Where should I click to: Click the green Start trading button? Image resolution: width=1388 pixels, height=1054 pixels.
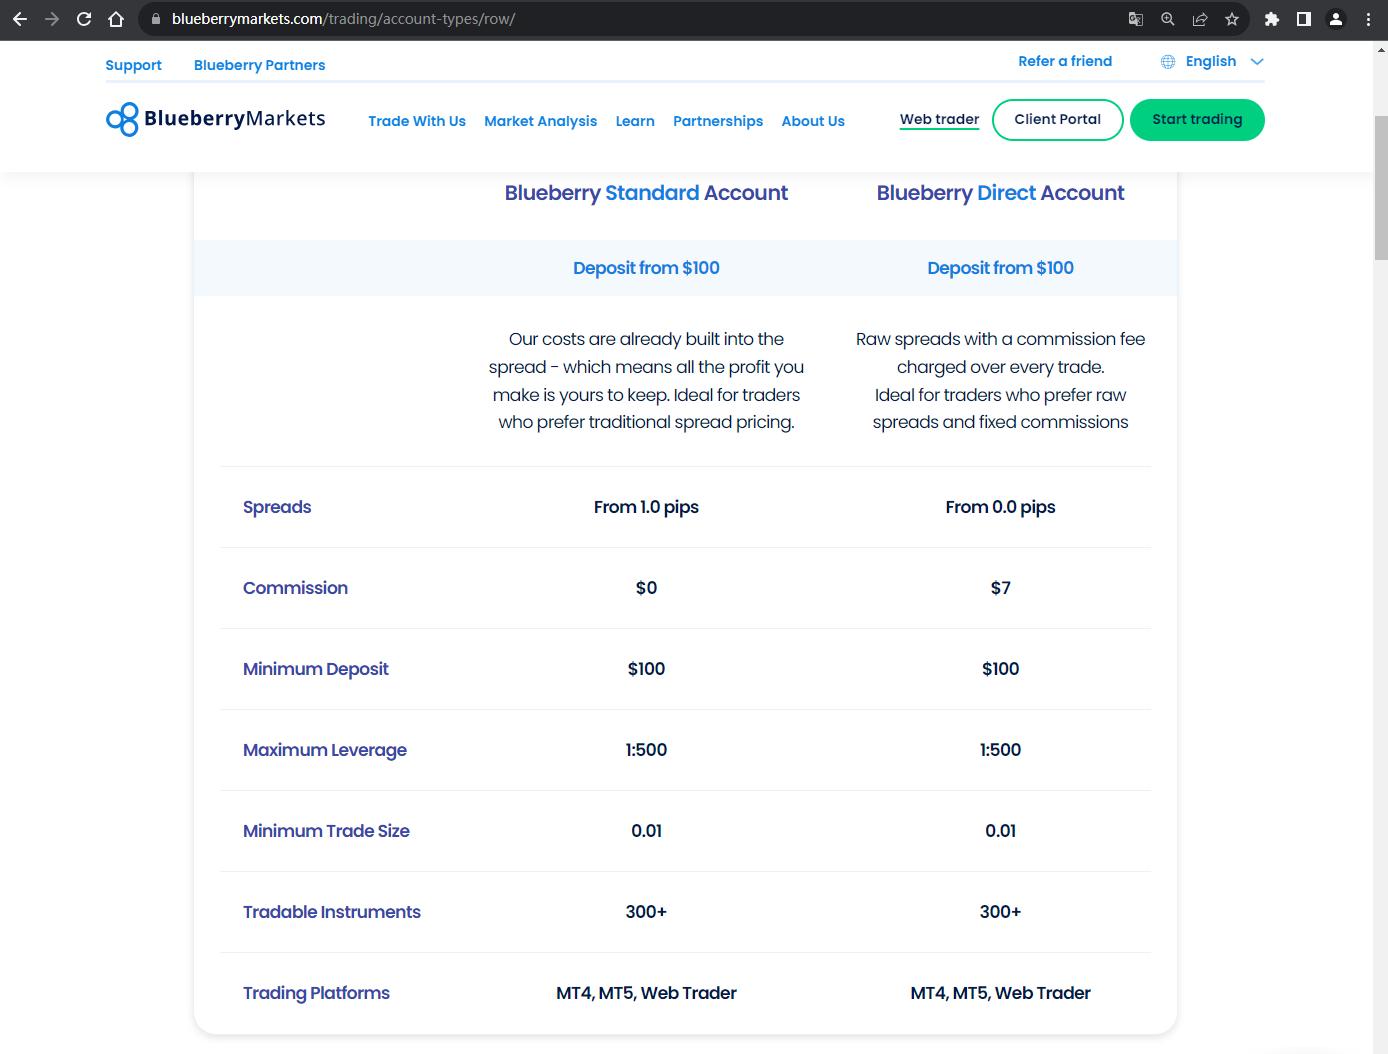[x=1197, y=120]
